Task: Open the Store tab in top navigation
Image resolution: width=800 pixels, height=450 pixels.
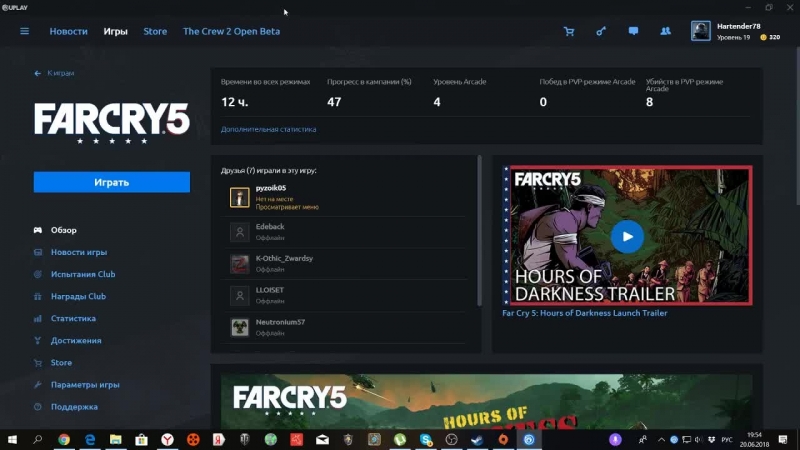Action: click(155, 31)
